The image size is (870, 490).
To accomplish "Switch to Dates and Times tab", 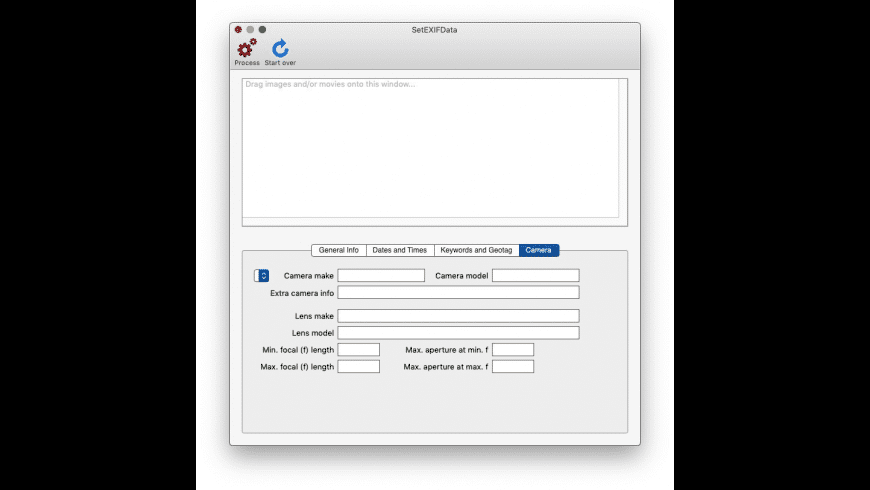I will click(399, 250).
